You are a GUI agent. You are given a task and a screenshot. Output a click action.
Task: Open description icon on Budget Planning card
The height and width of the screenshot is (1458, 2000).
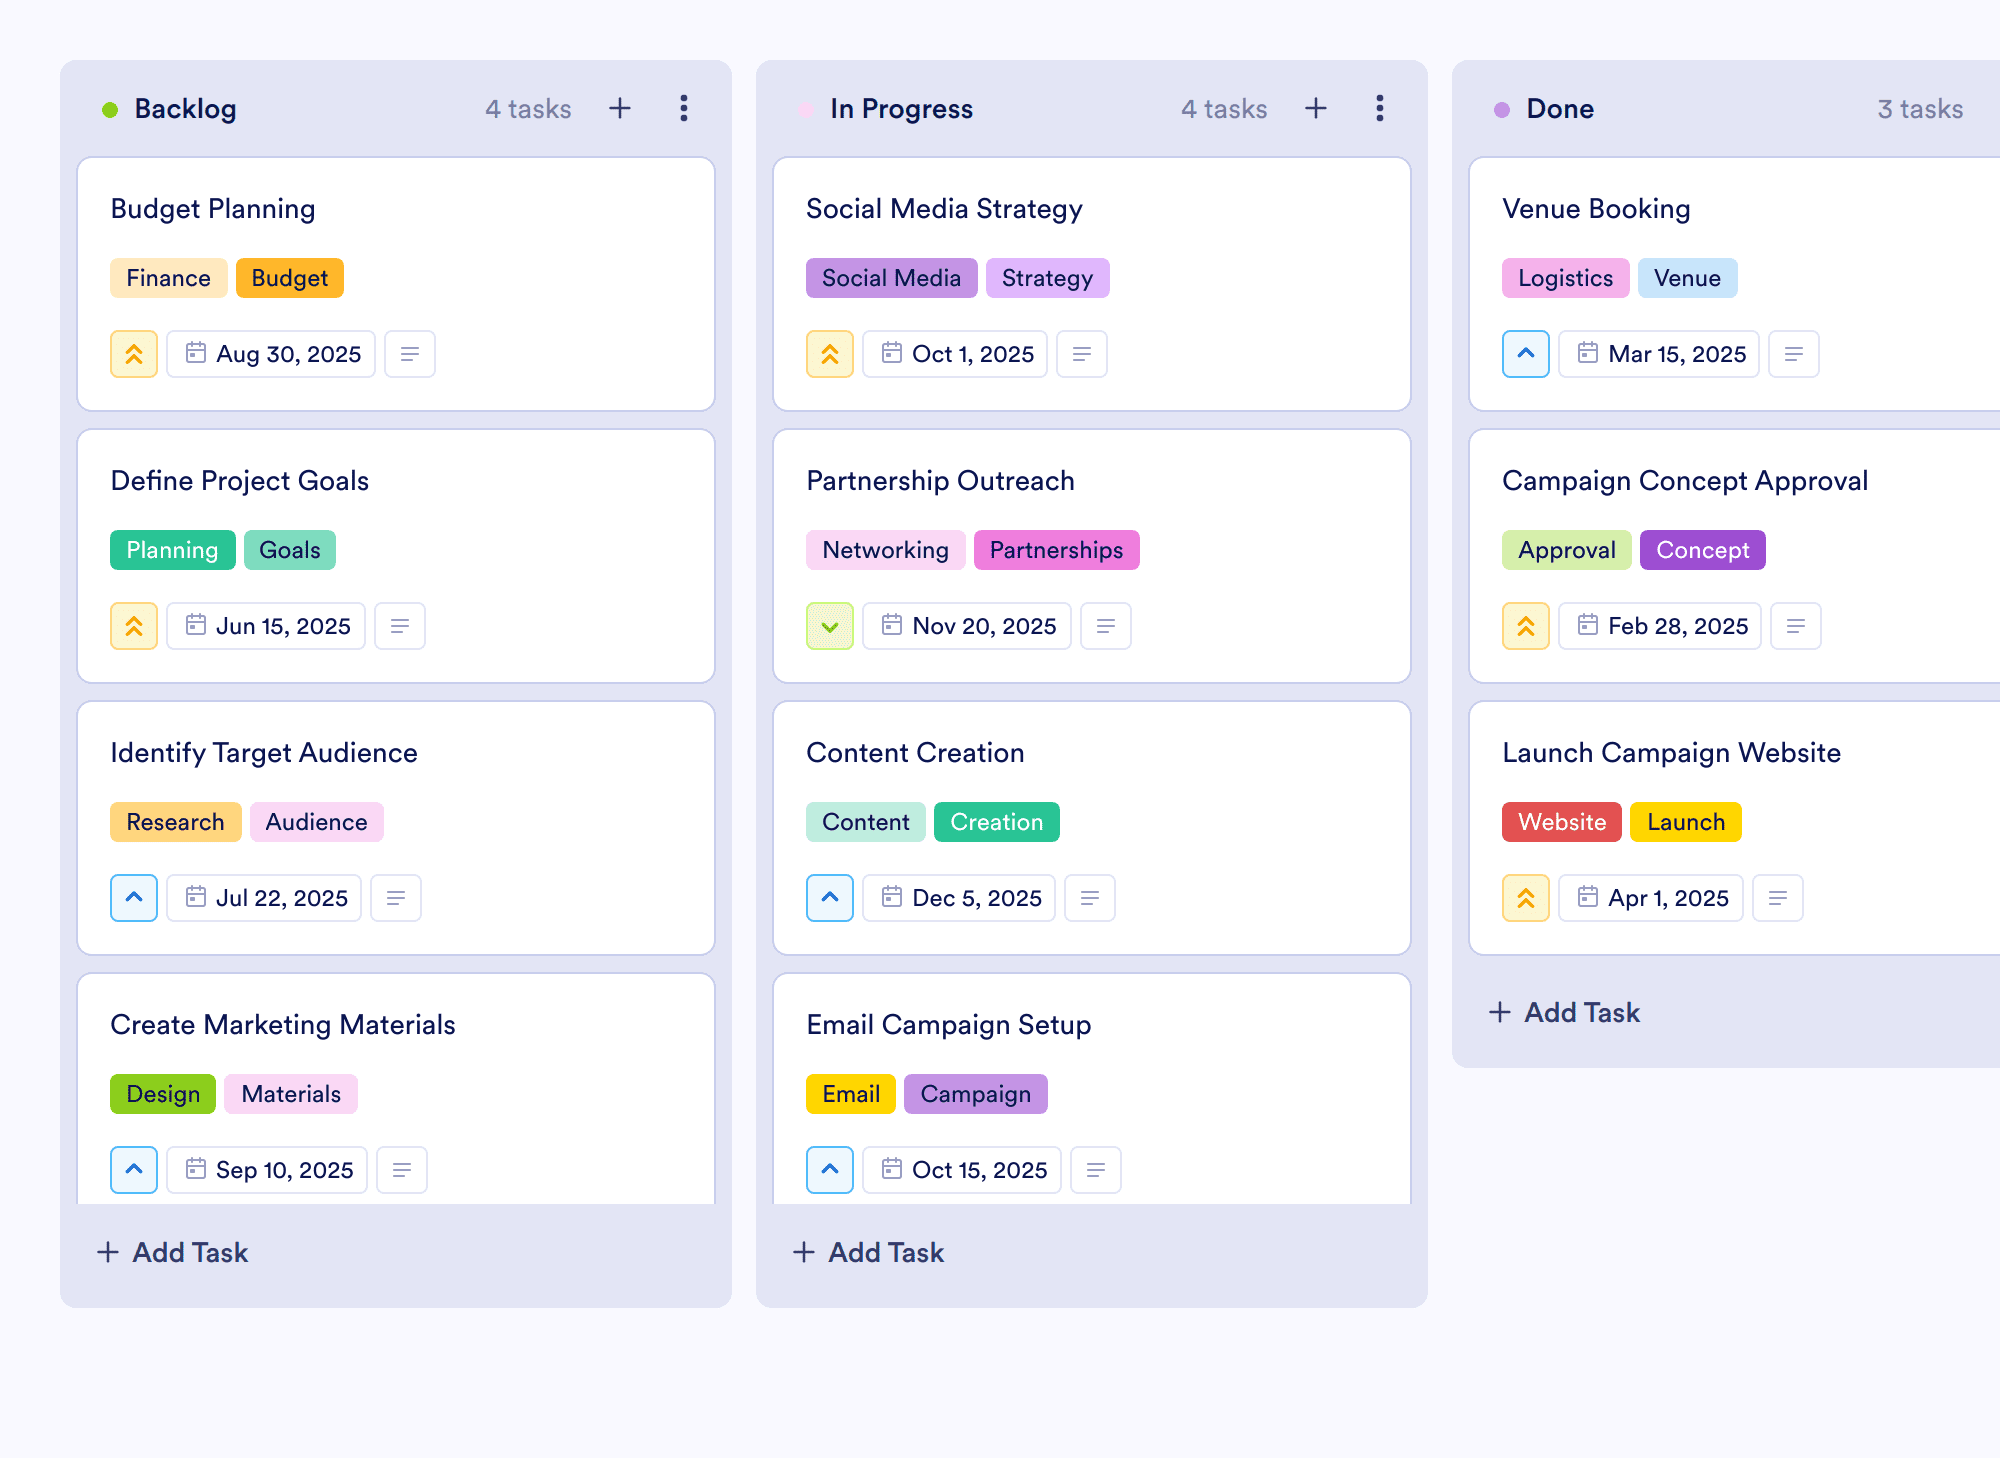(410, 354)
